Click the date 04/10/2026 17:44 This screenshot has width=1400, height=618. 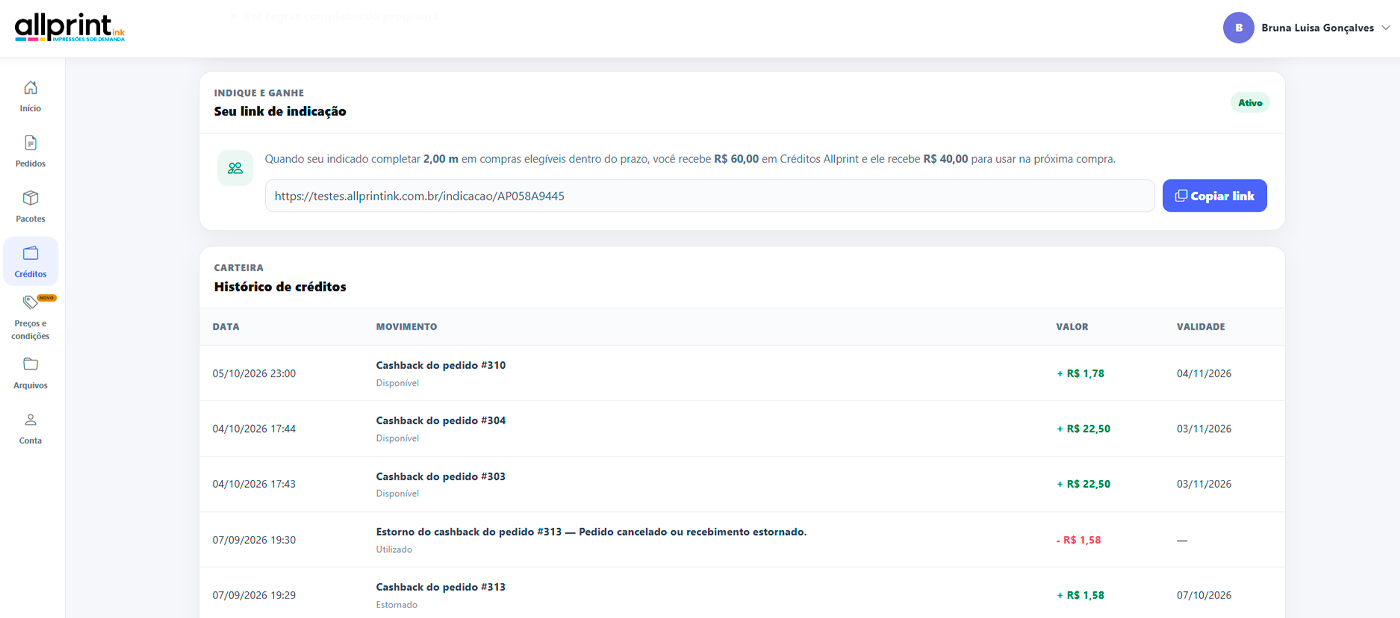[254, 429]
